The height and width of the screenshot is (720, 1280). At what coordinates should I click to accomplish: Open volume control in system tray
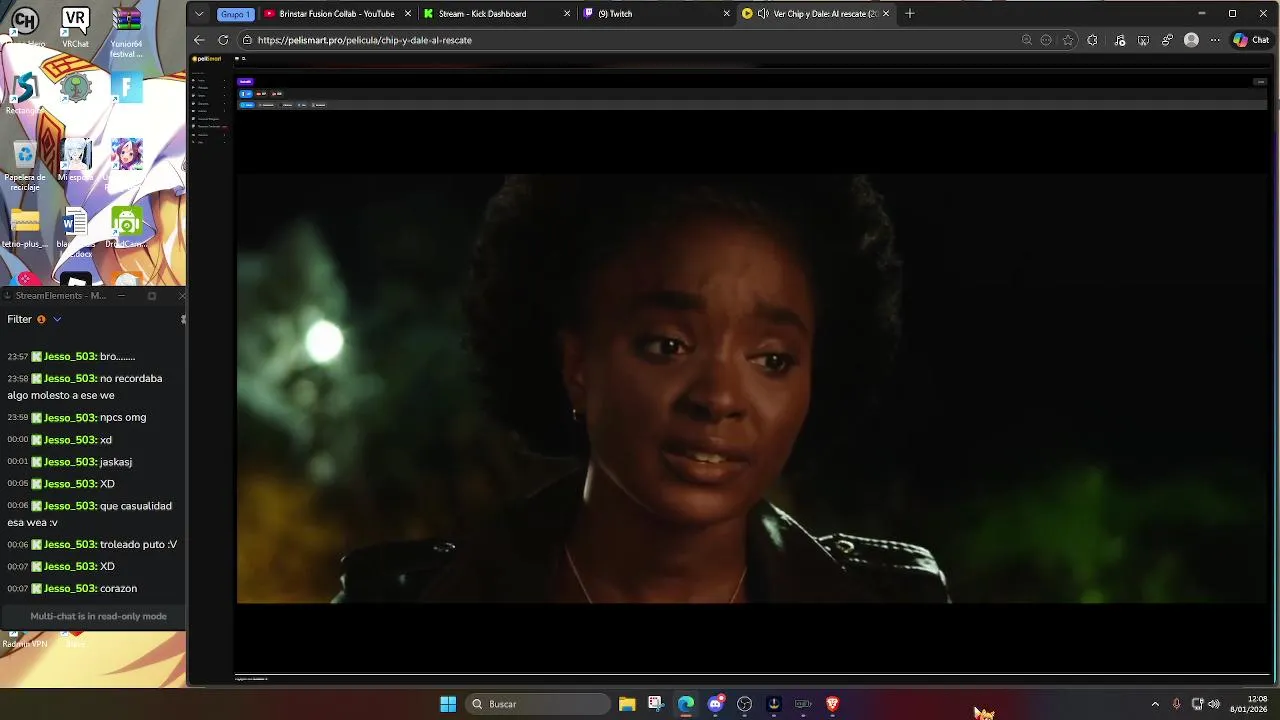pos(1214,704)
